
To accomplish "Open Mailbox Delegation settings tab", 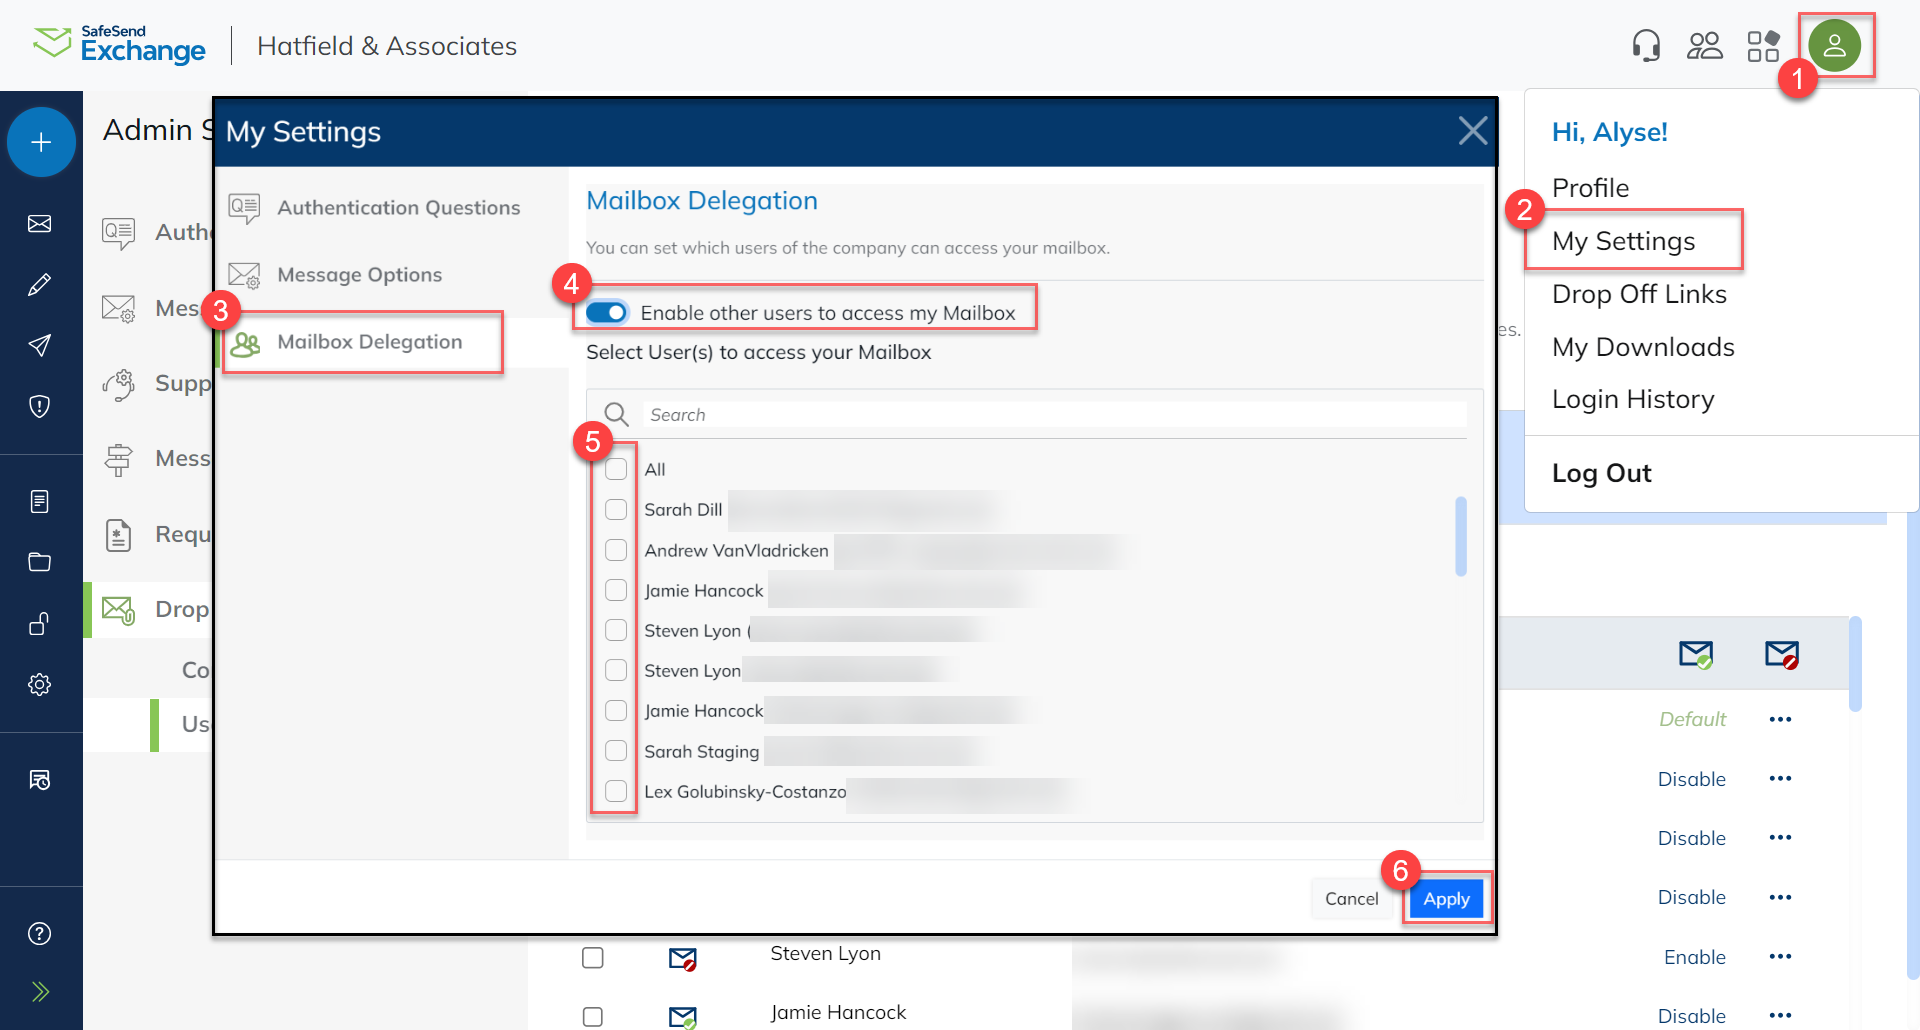I will [x=369, y=341].
